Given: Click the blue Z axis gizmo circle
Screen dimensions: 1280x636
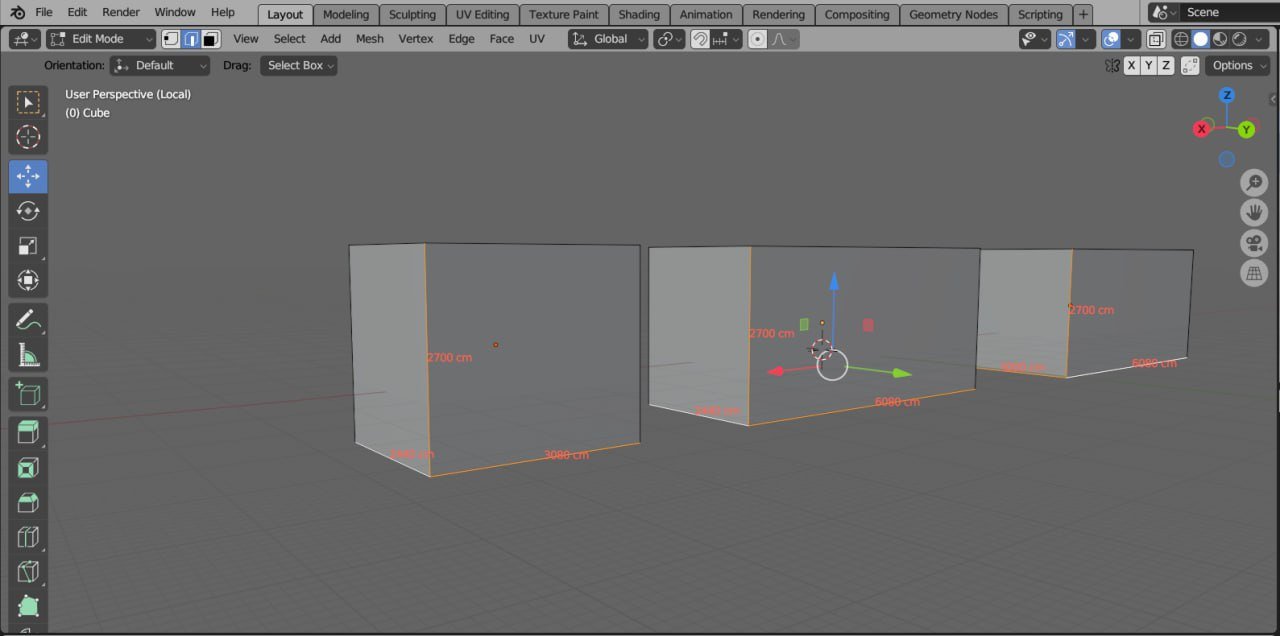Looking at the screenshot, I should [x=1227, y=95].
